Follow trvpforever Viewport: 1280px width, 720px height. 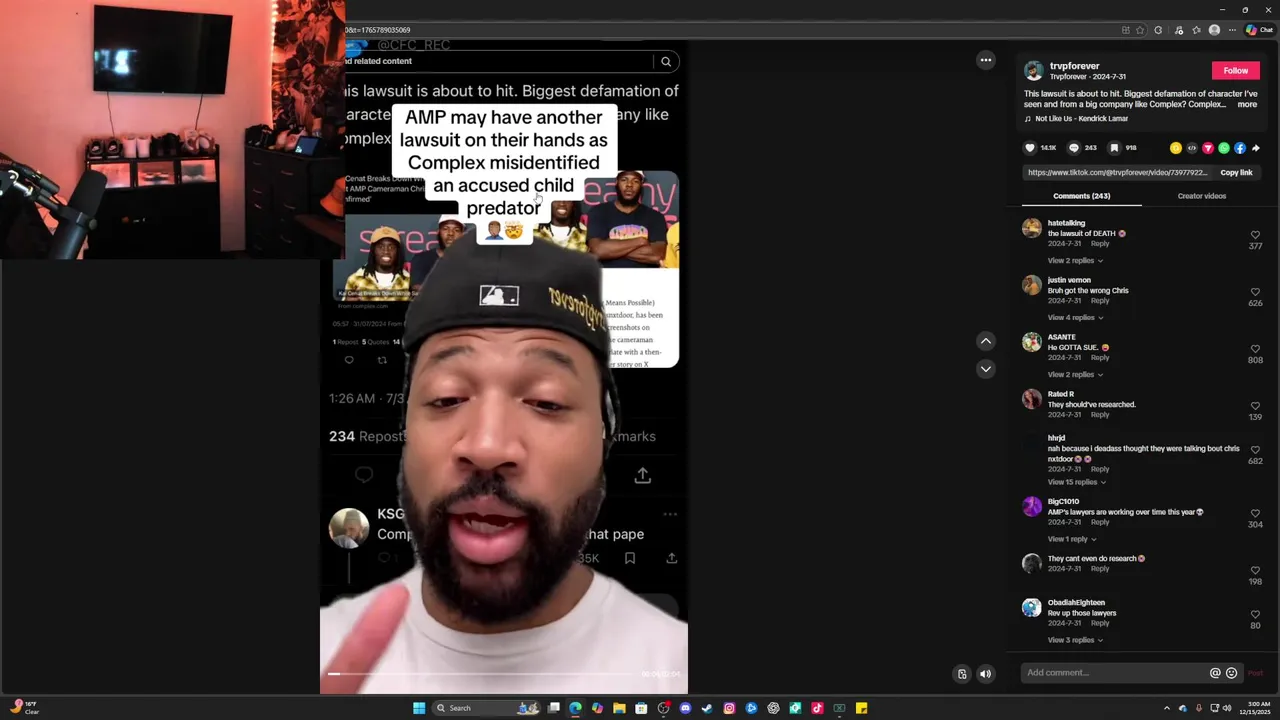point(1236,71)
